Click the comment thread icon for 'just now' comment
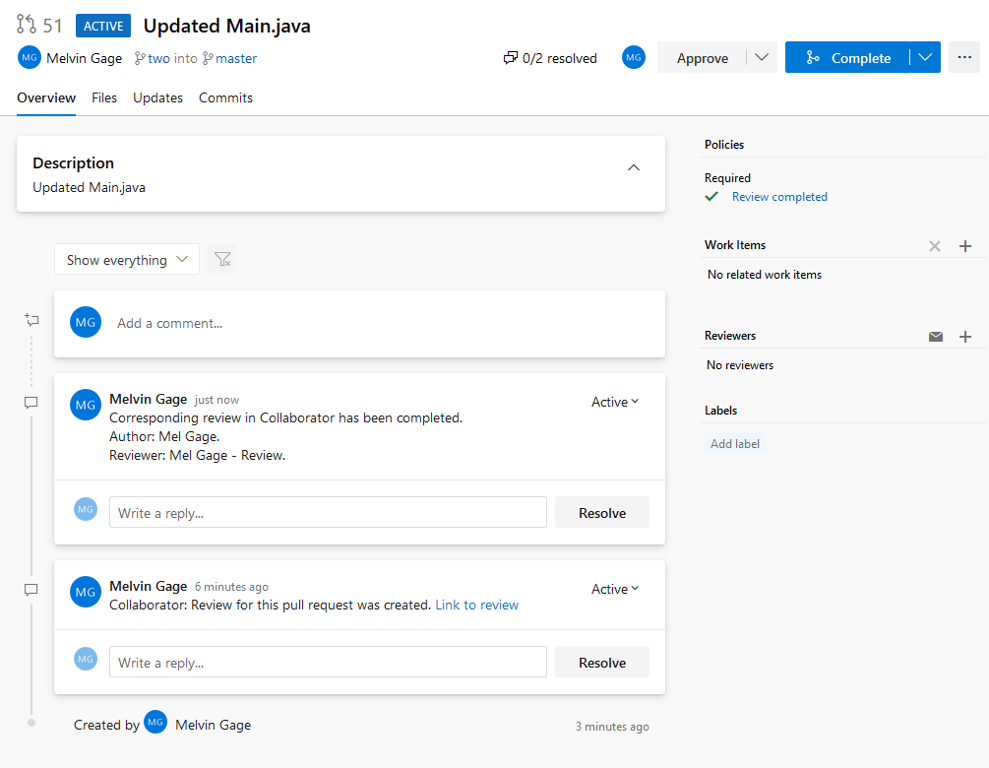The width and height of the screenshot is (989, 768). click(x=31, y=402)
